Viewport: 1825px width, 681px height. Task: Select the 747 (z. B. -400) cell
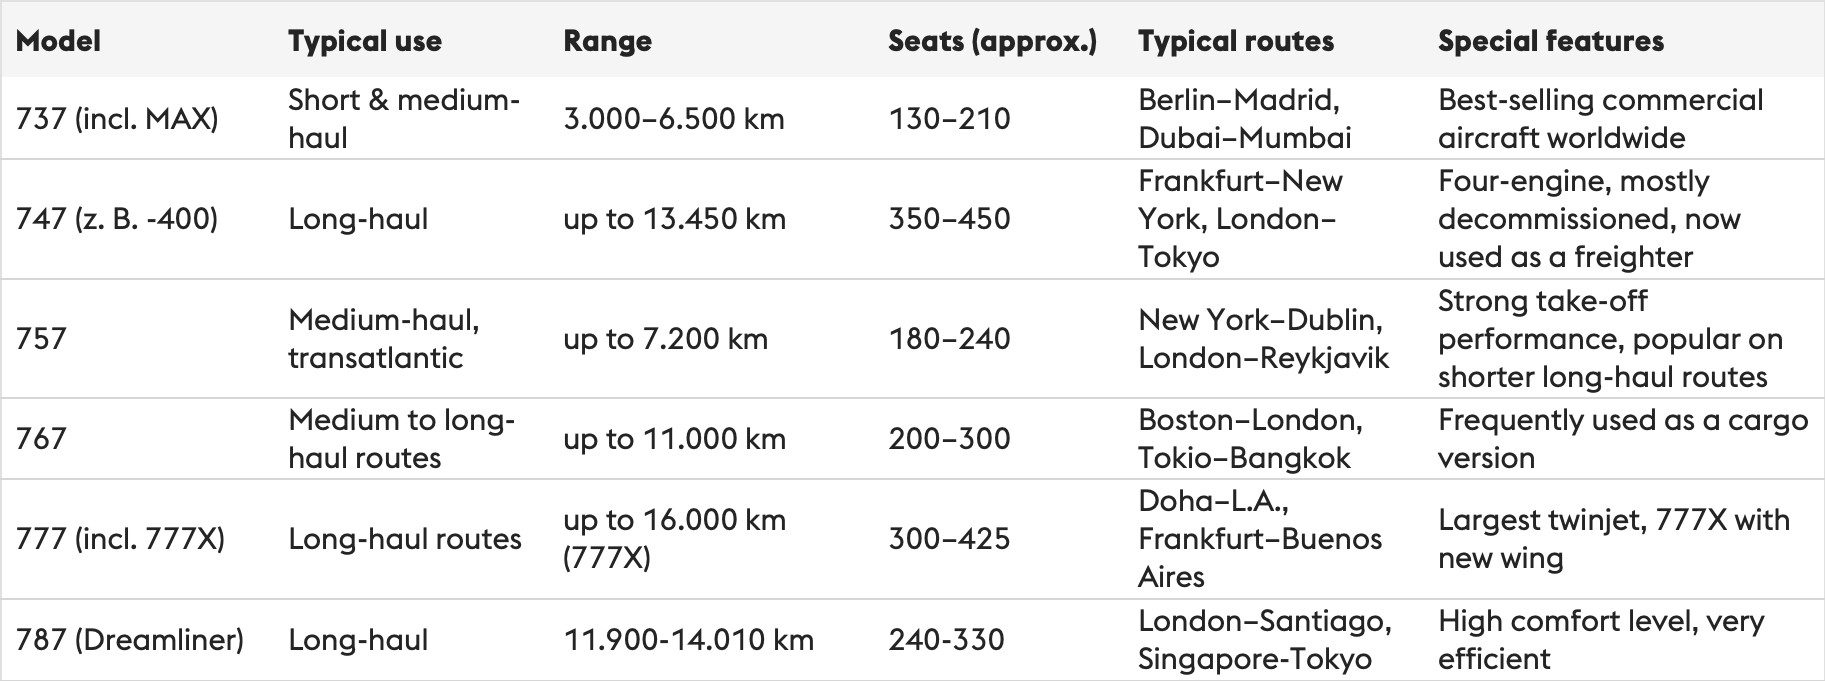[117, 219]
